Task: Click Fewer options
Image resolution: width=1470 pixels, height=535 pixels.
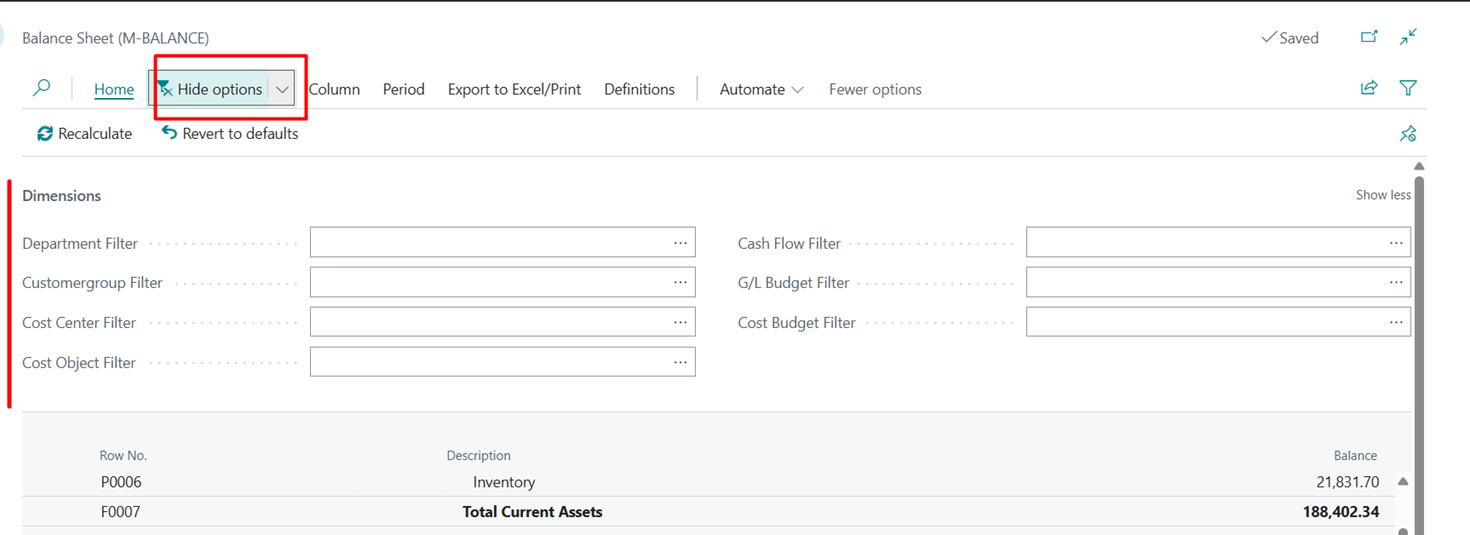Action: pyautogui.click(x=875, y=89)
